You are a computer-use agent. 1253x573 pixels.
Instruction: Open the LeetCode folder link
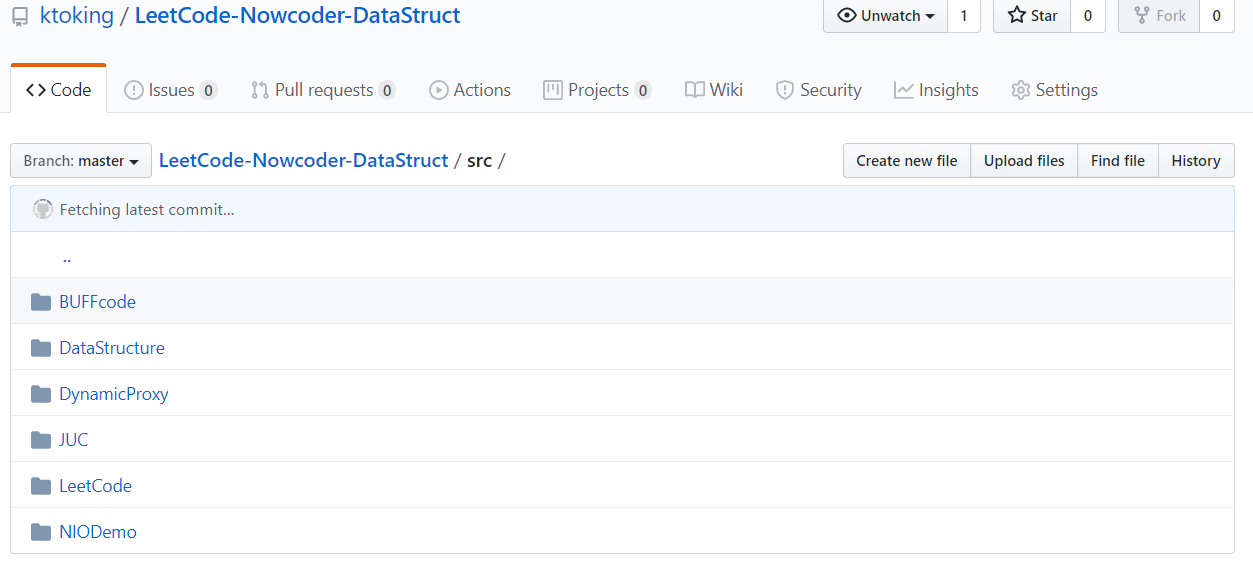95,486
